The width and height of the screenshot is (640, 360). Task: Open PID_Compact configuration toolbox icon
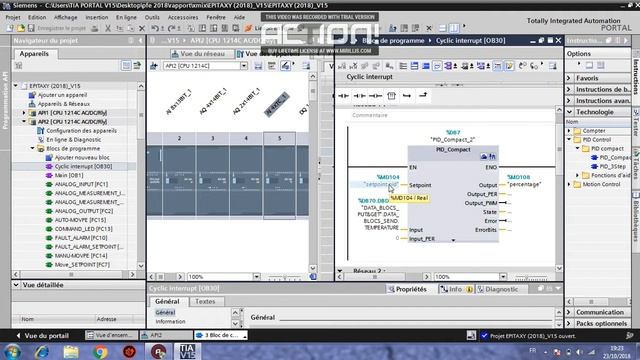484,156
